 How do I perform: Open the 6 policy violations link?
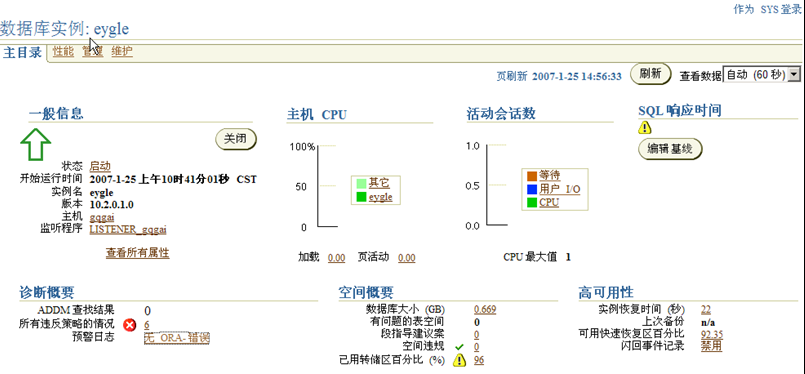click(147, 325)
